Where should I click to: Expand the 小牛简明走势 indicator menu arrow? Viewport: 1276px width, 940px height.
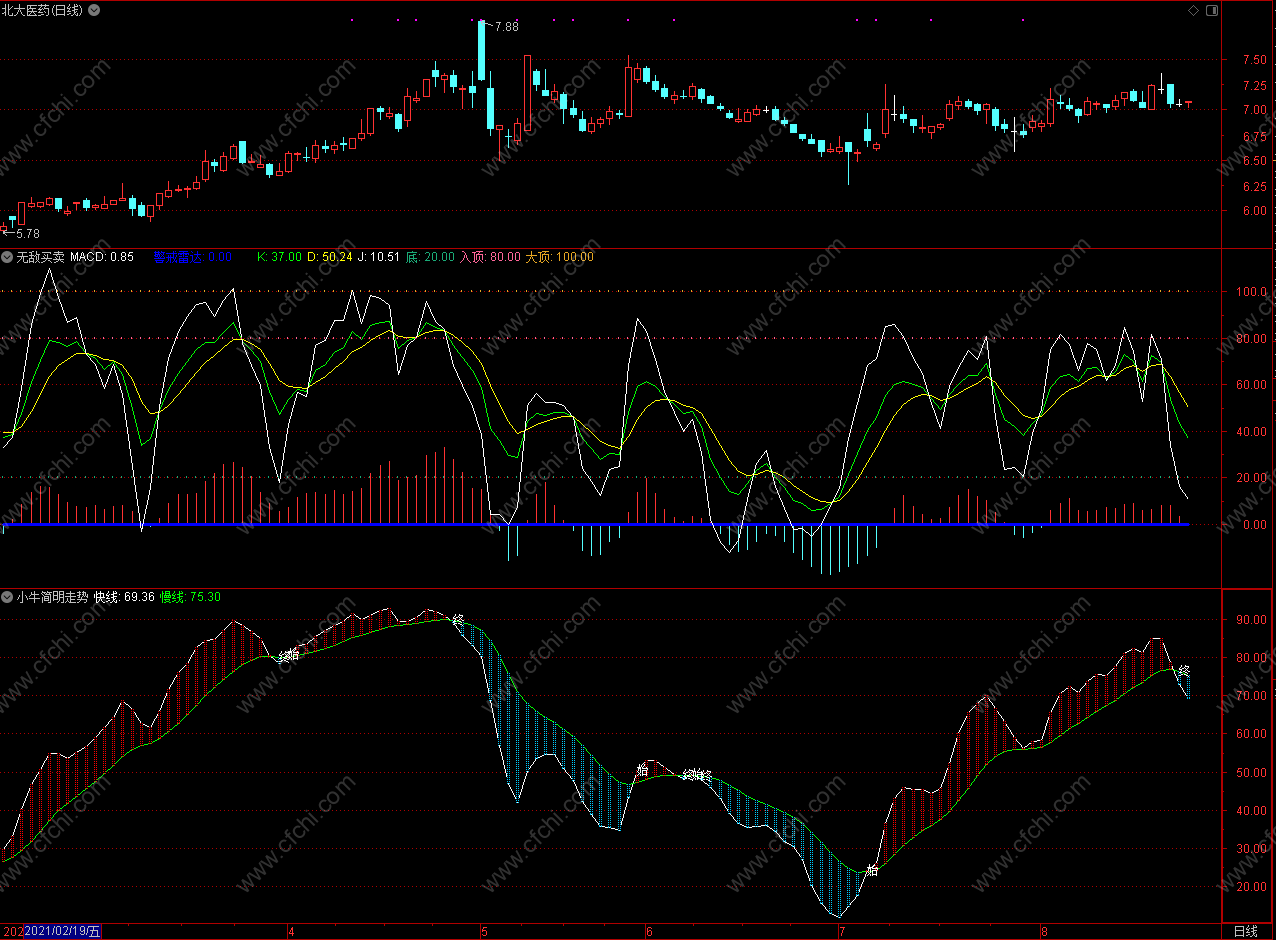click(x=8, y=597)
